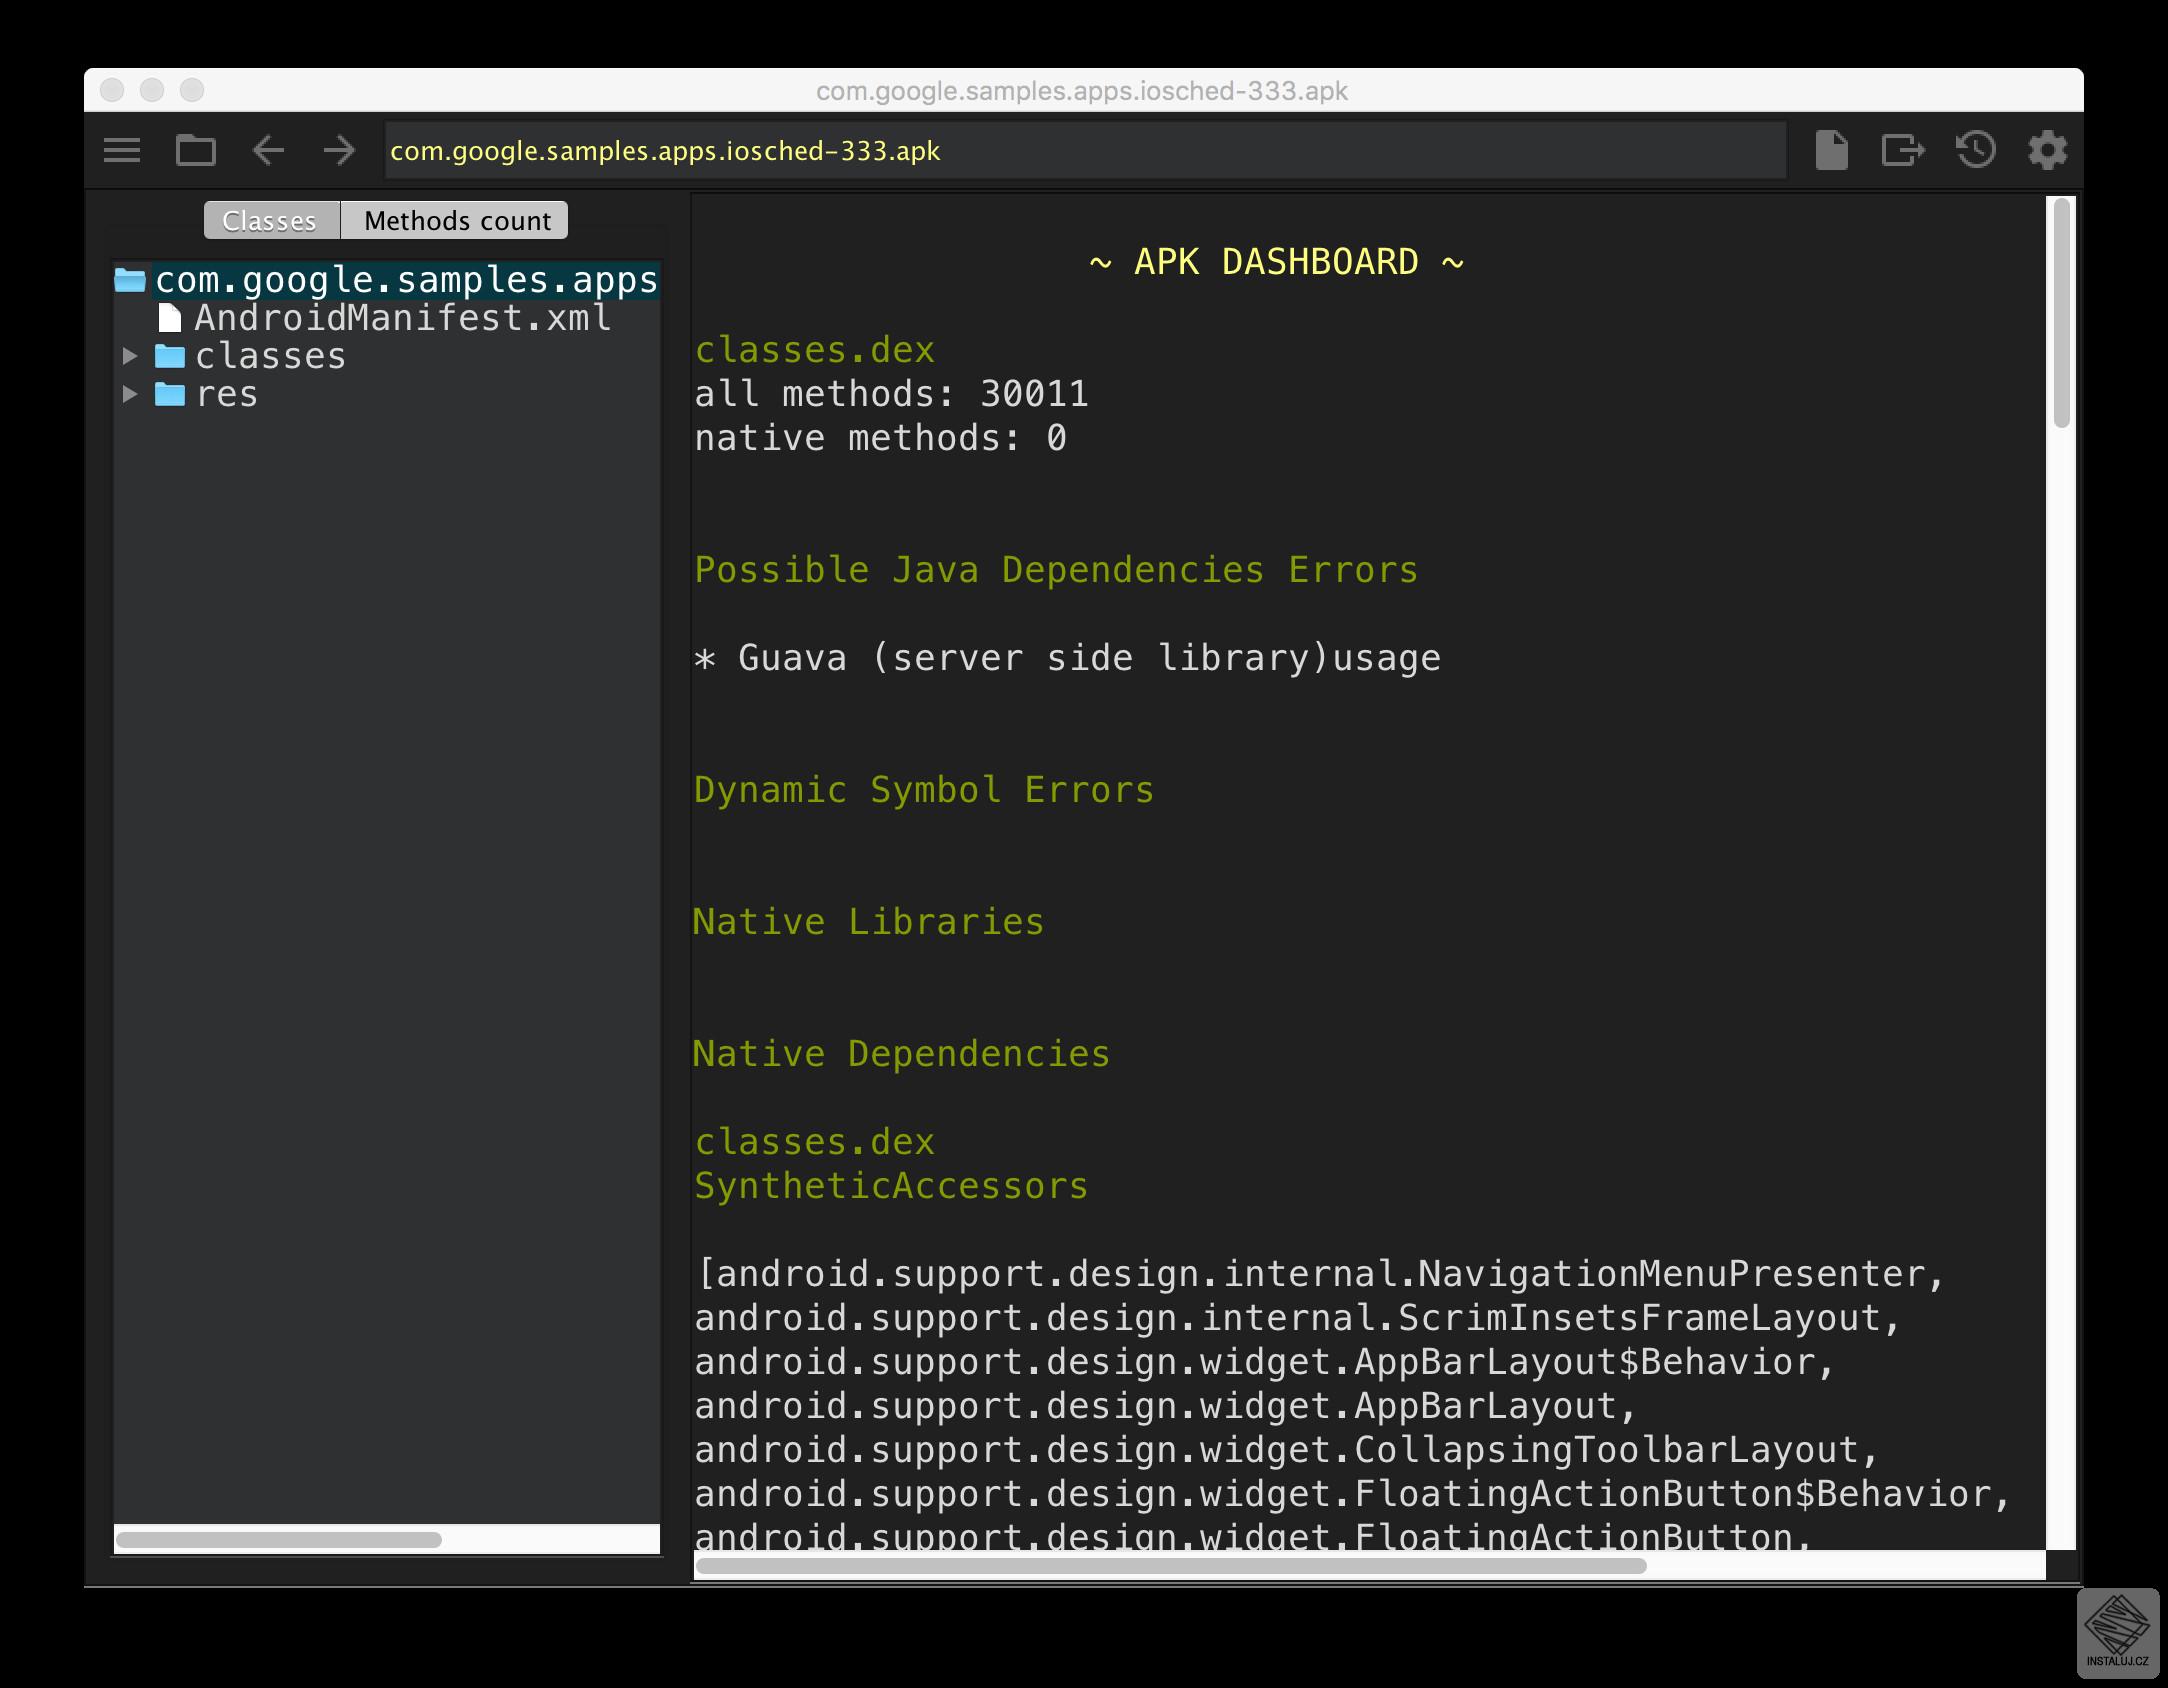
Task: Click the dashboard horizontal scrollbar thumb
Action: pyautogui.click(x=1171, y=1565)
